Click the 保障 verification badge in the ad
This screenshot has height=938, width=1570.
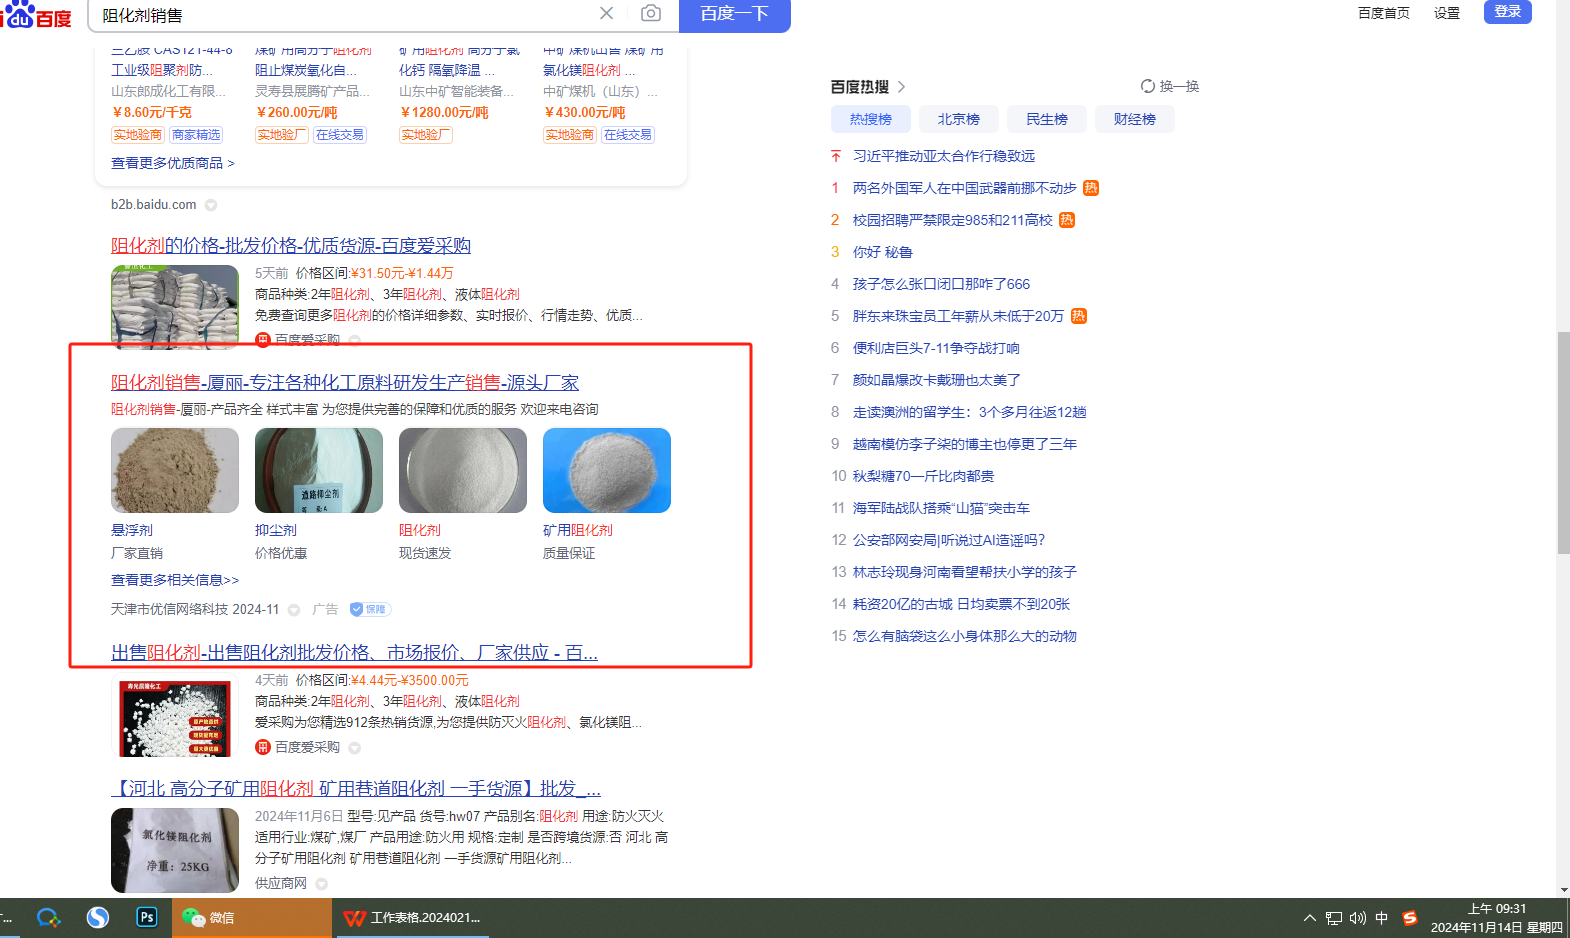(x=370, y=609)
